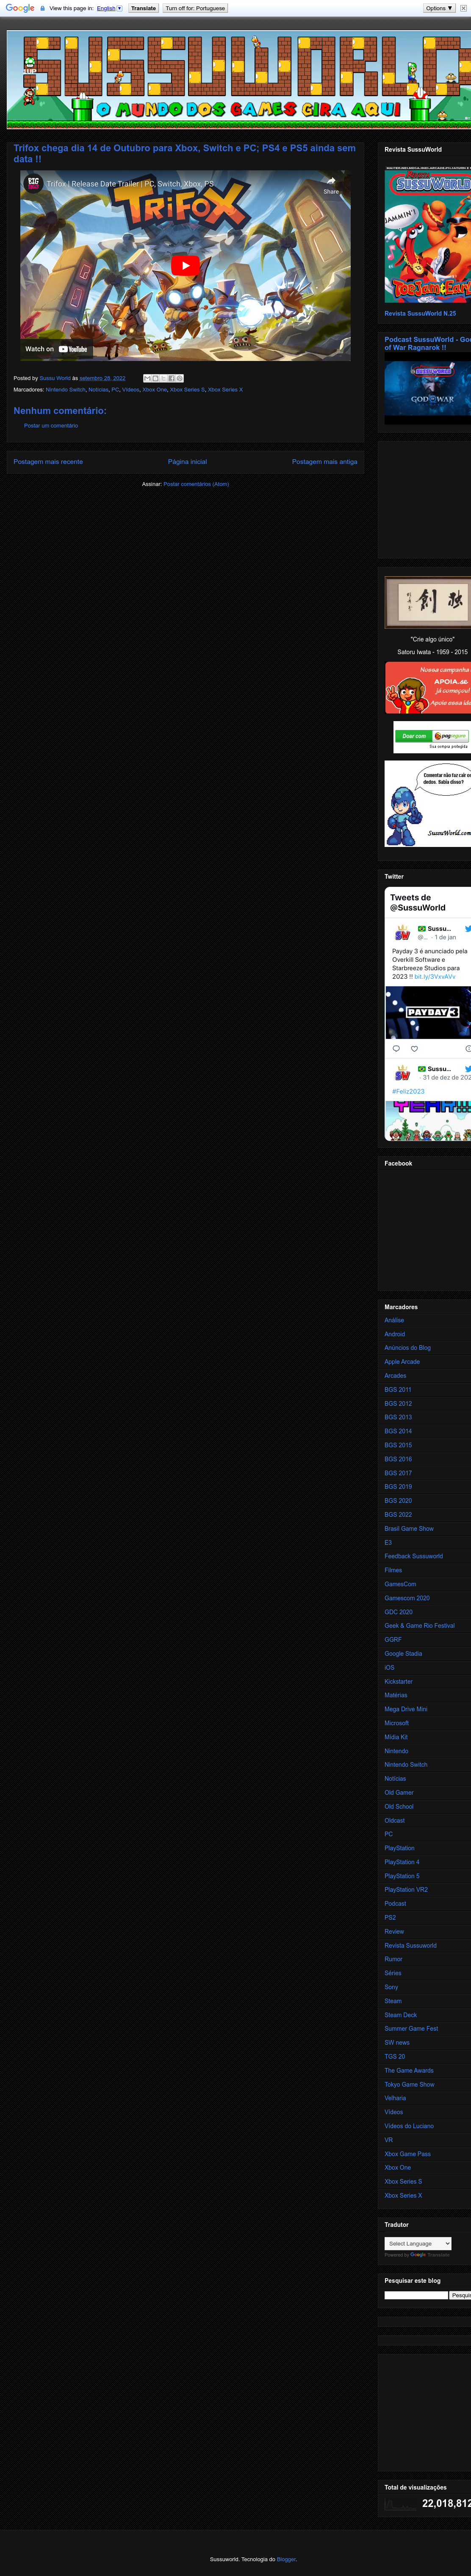This screenshot has width=471, height=2576.
Task: Reply to Payday 3 tweet comment icon
Action: tap(396, 1048)
